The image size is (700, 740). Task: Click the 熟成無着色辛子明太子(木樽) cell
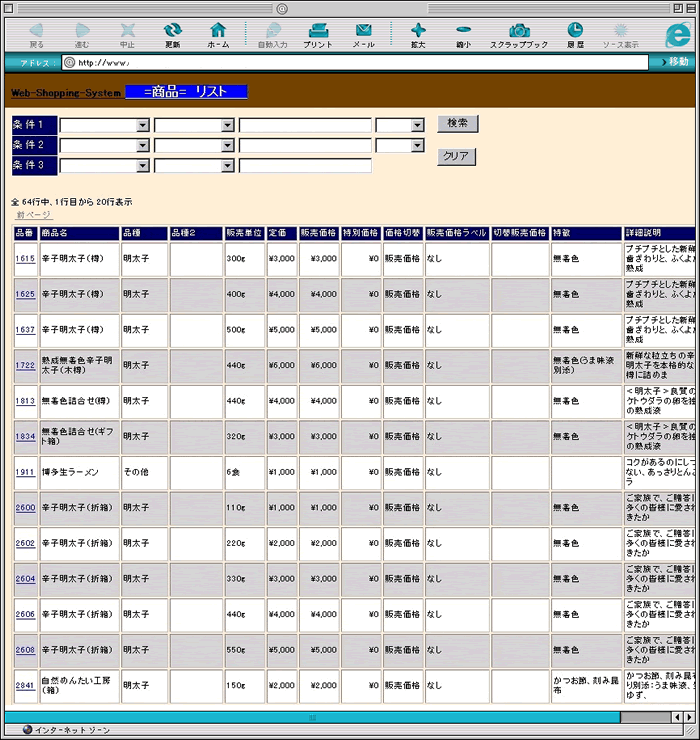click(79, 366)
